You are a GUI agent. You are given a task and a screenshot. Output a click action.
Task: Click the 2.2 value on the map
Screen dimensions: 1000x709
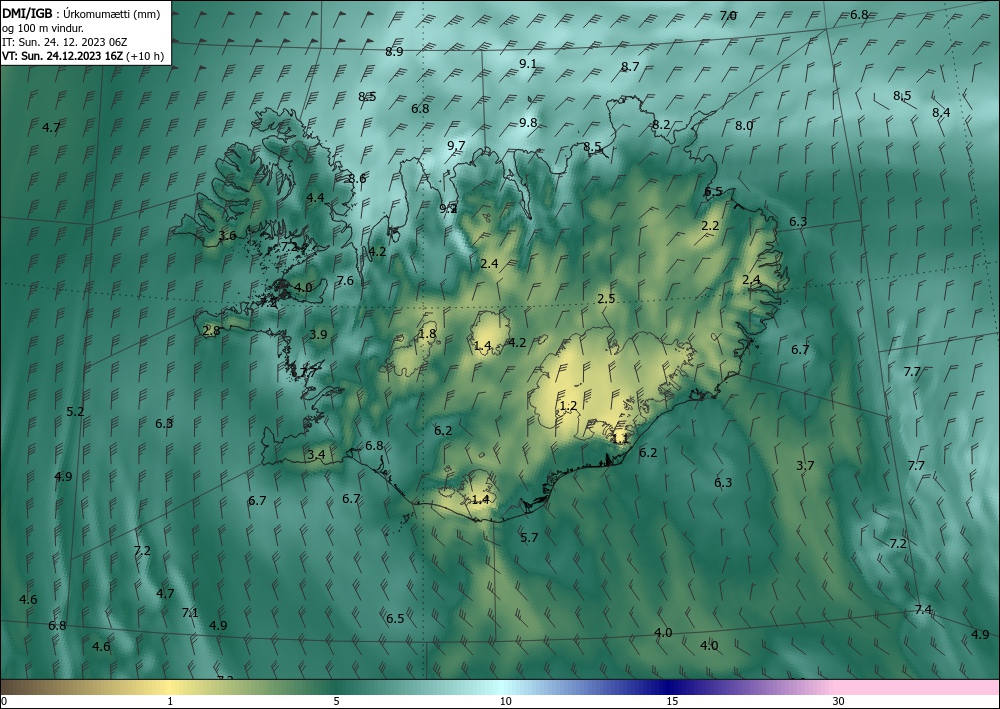click(x=710, y=226)
